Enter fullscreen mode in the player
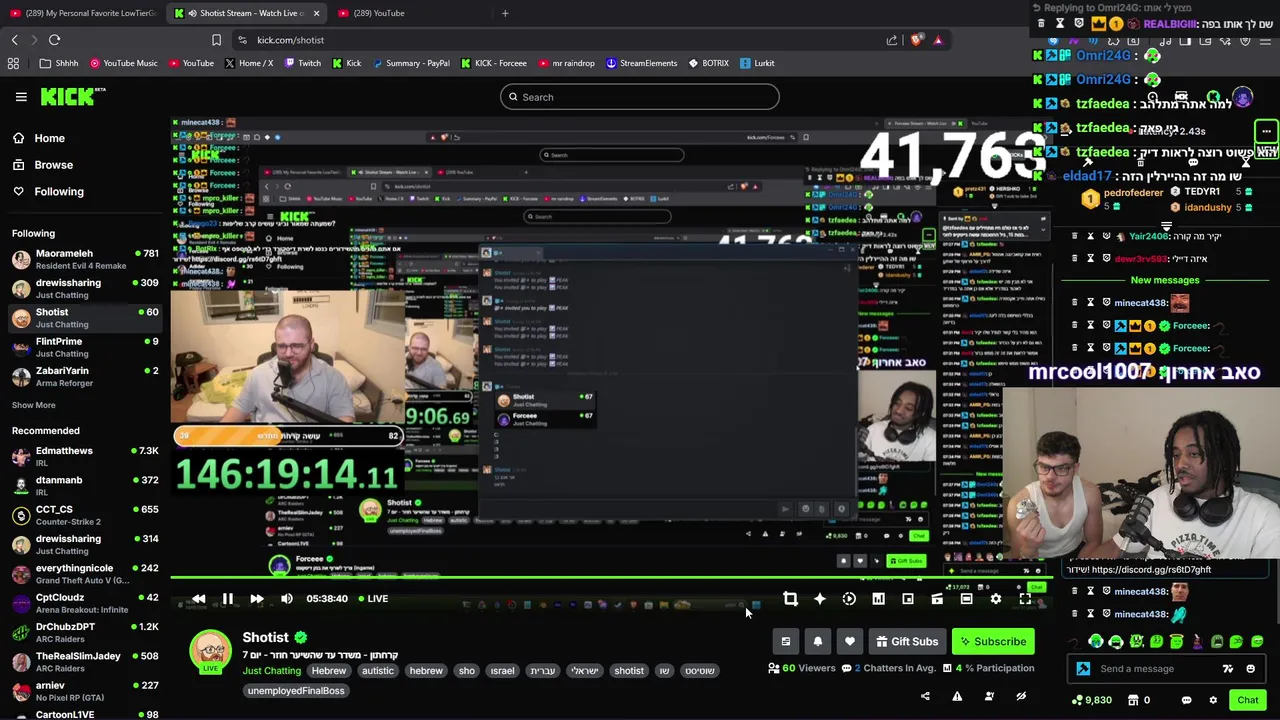1280x720 pixels. (x=1025, y=599)
